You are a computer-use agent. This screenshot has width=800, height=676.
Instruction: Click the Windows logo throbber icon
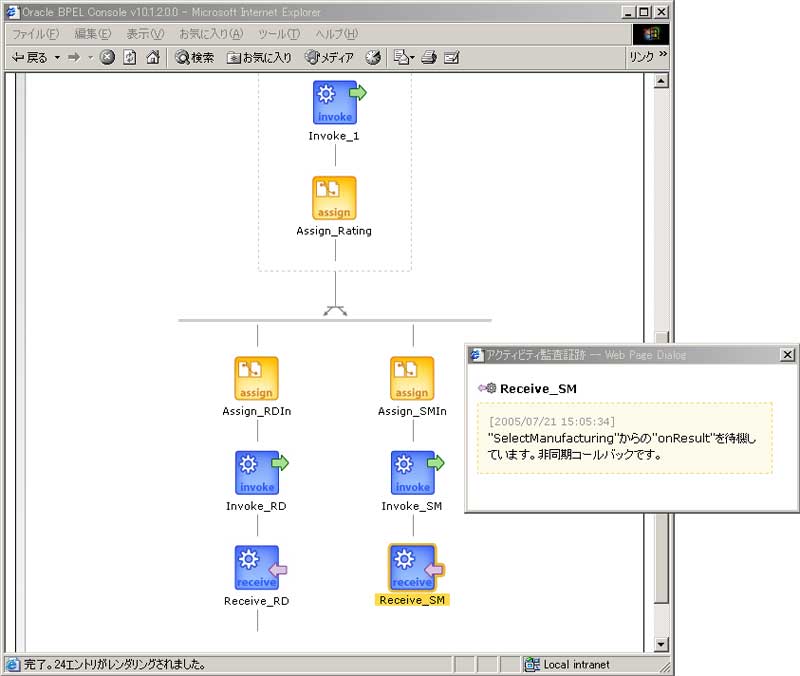tap(651, 34)
